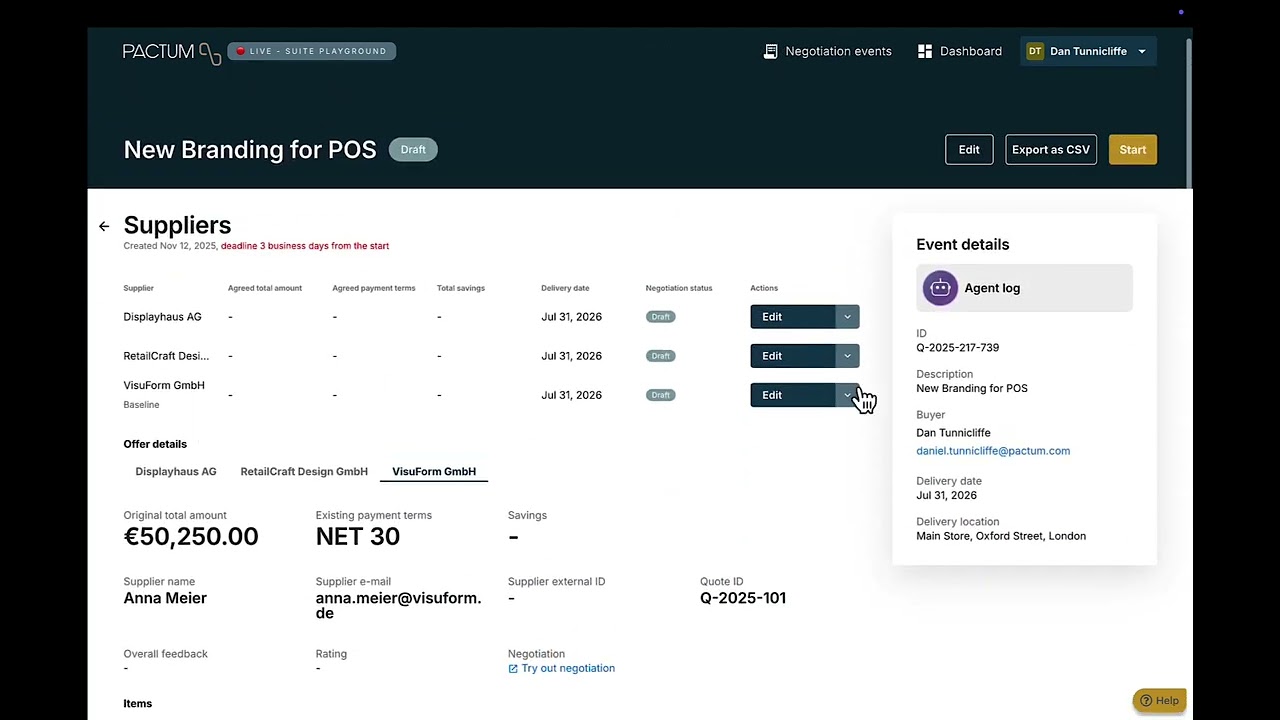Click the Displayhaus AG delivery date Jul 31, 2026

point(571,317)
